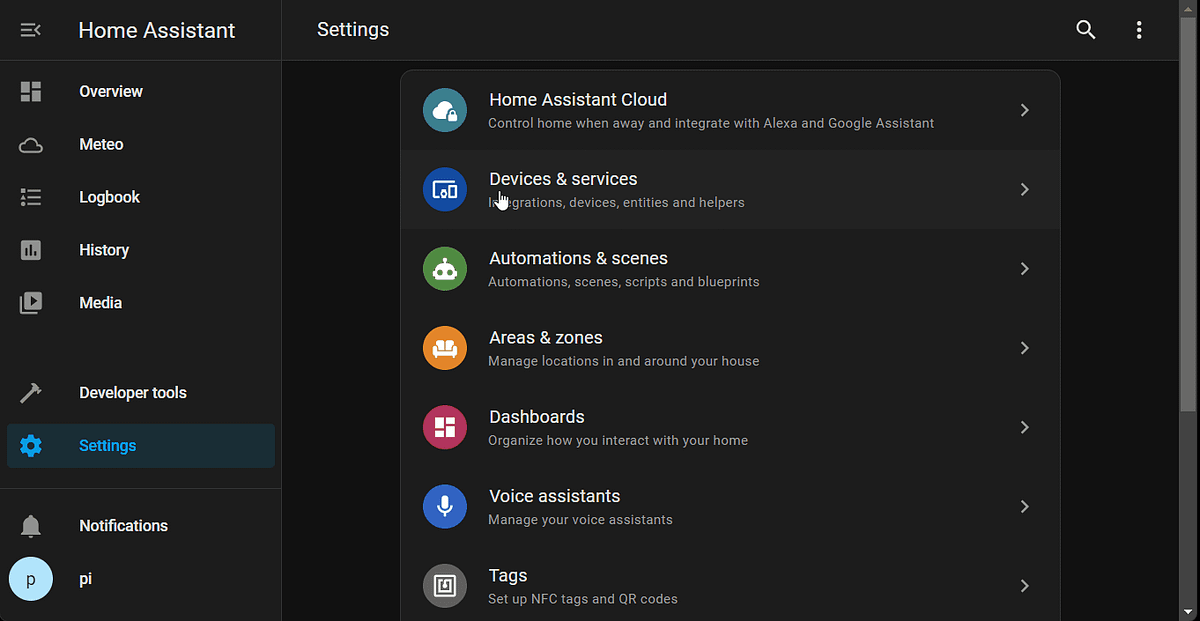Select the Areas & zones couch icon
The image size is (1200, 621).
click(x=445, y=348)
